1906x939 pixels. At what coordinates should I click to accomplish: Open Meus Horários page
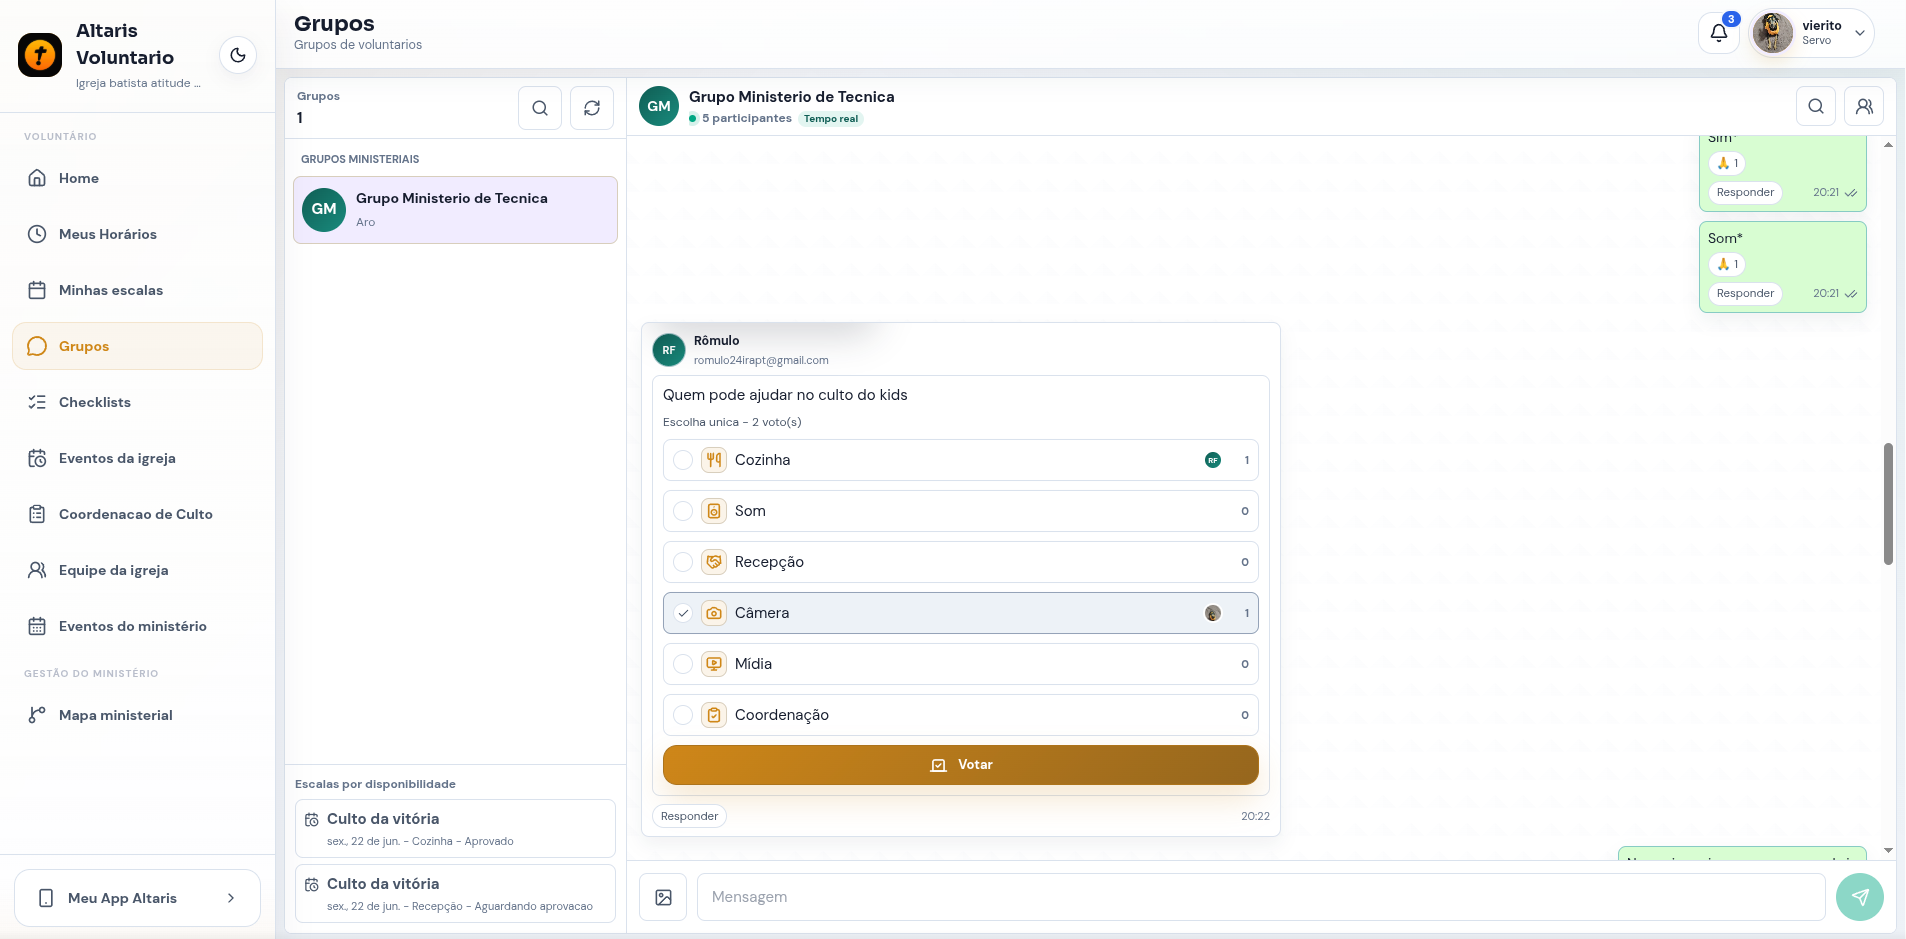[137, 234]
